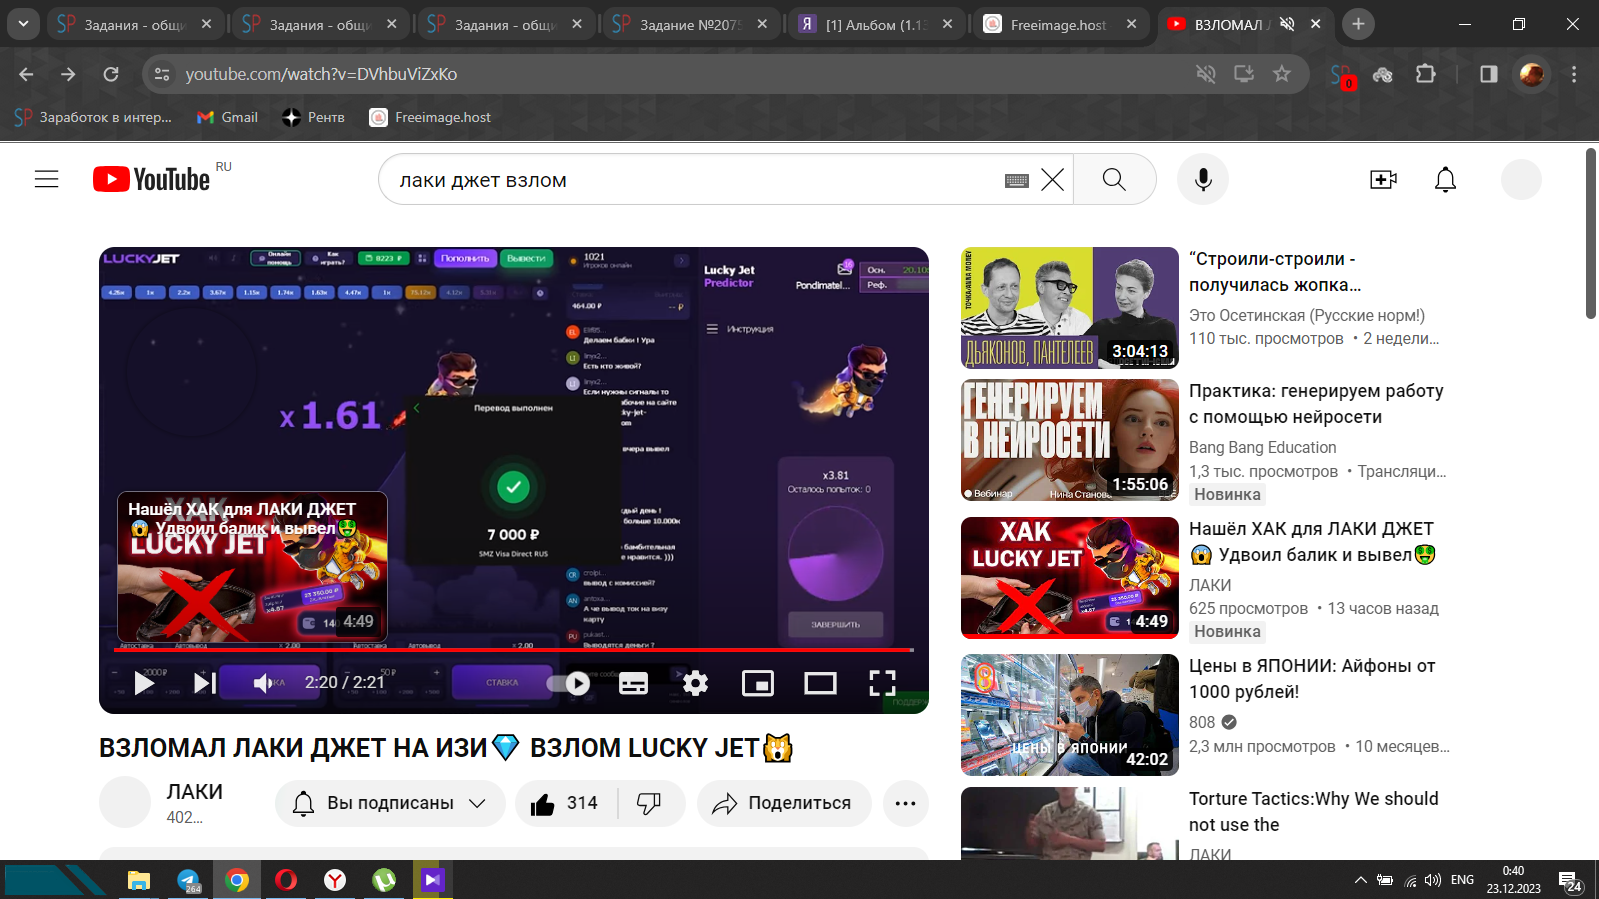The height and width of the screenshot is (899, 1599).
Task: Open File Explorer from taskbar
Action: tap(138, 880)
